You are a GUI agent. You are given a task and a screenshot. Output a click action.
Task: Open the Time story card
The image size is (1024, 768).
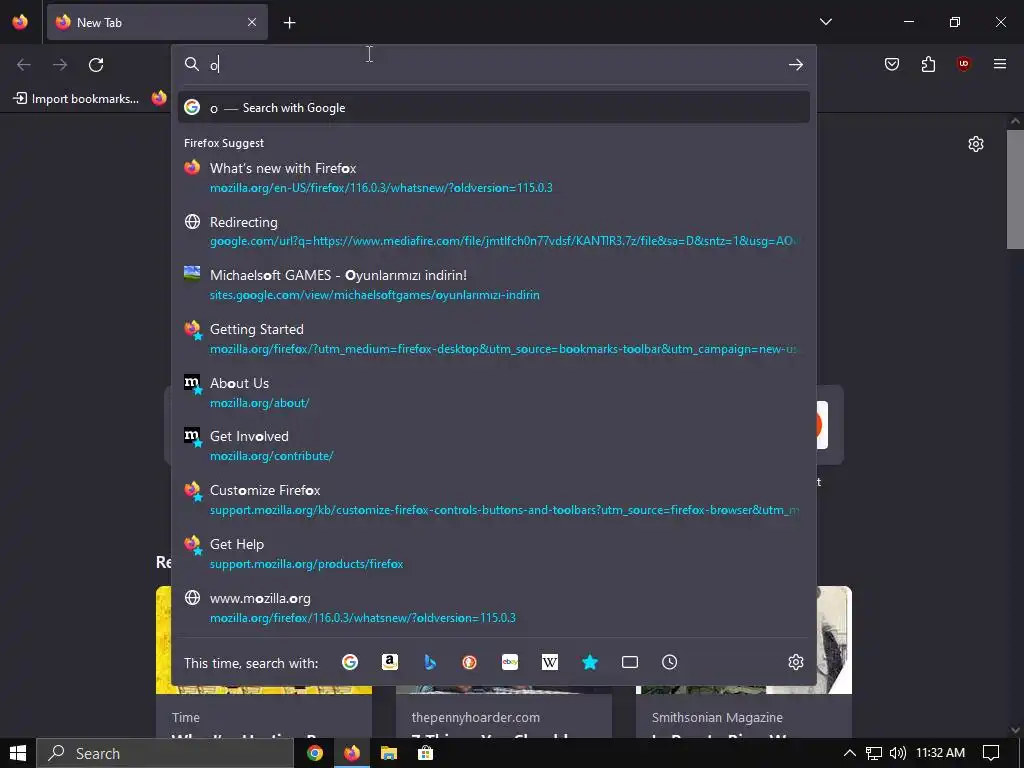coord(264,715)
